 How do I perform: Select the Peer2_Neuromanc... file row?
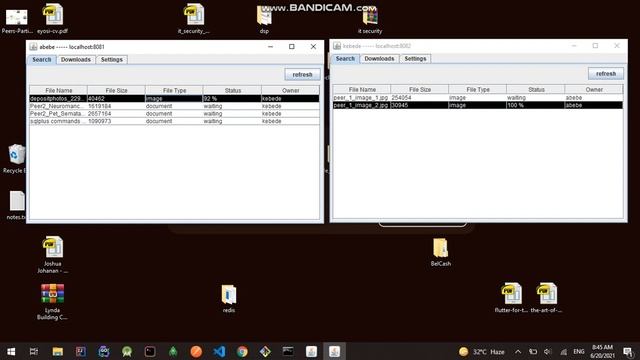(x=174, y=106)
